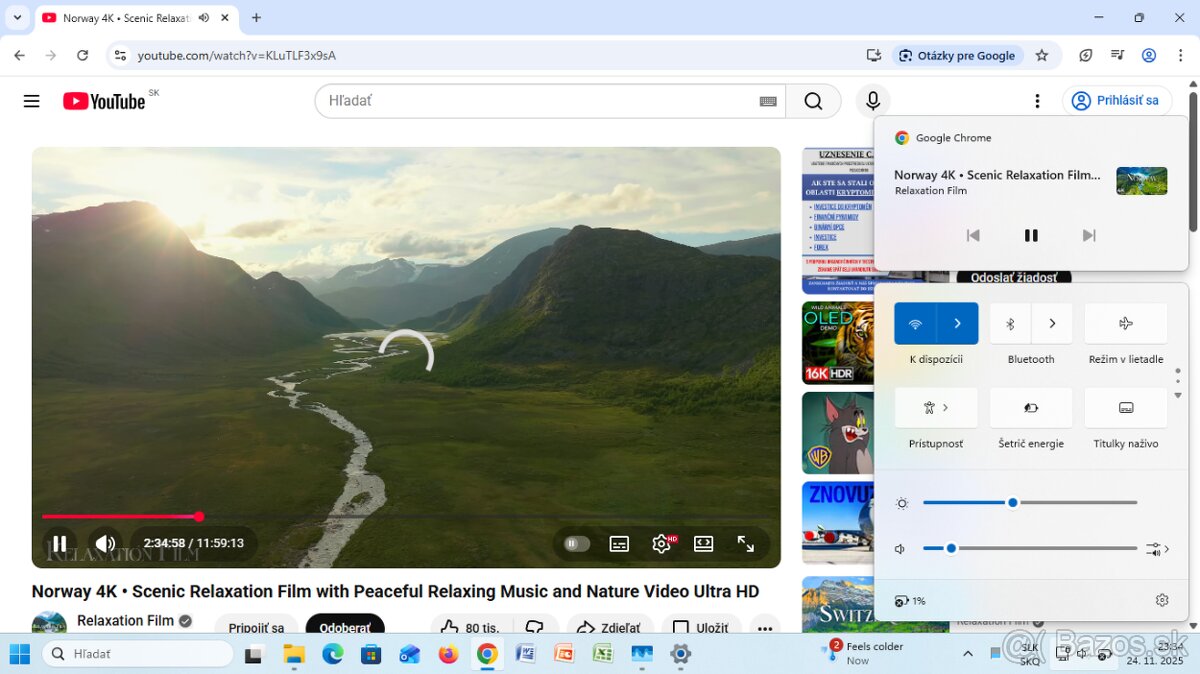Toggle the Šetrič energie tile
The image size is (1200, 674).
coord(1031,408)
